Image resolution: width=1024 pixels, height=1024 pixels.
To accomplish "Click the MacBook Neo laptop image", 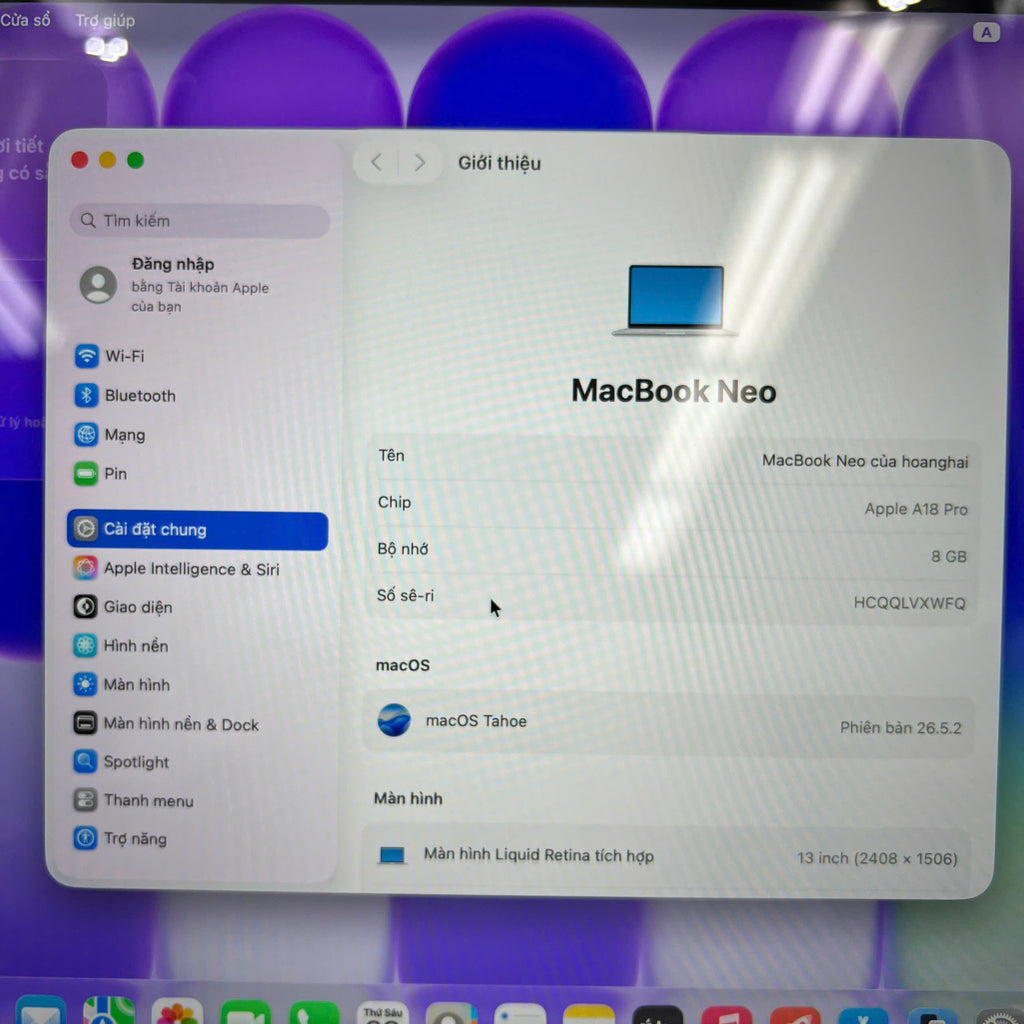I will pos(675,300).
